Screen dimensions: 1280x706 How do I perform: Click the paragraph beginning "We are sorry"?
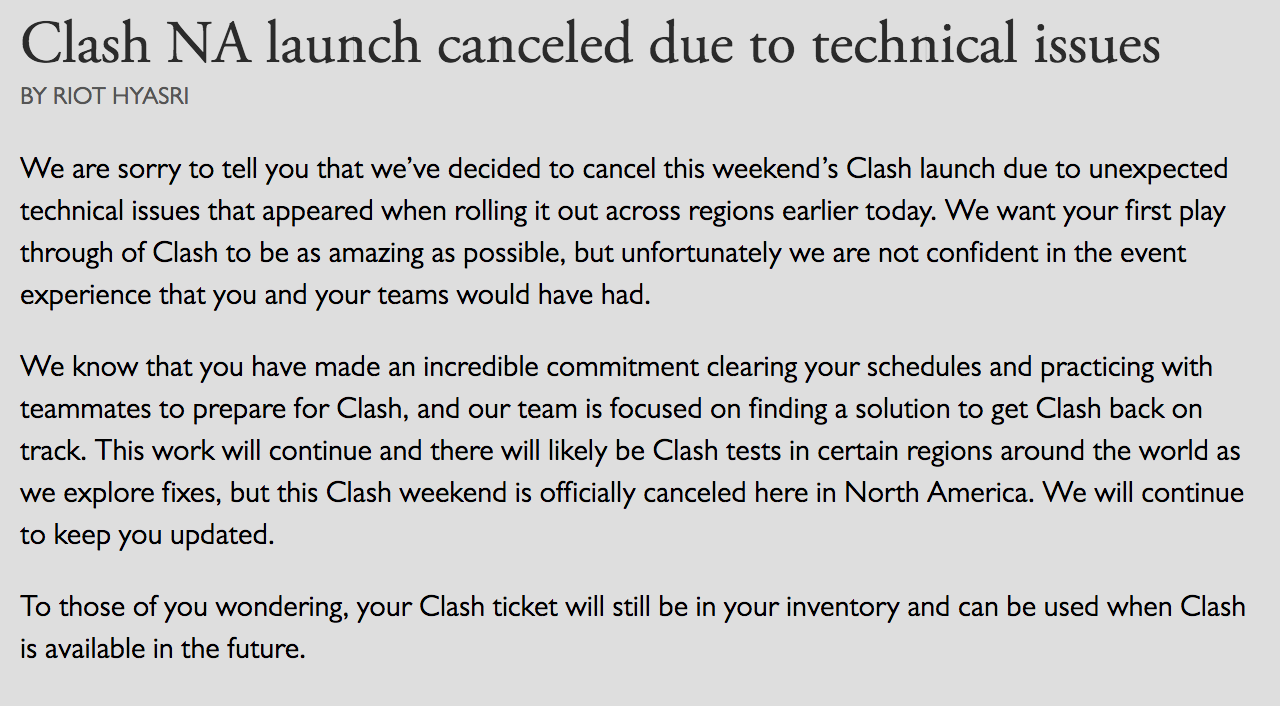click(x=624, y=233)
